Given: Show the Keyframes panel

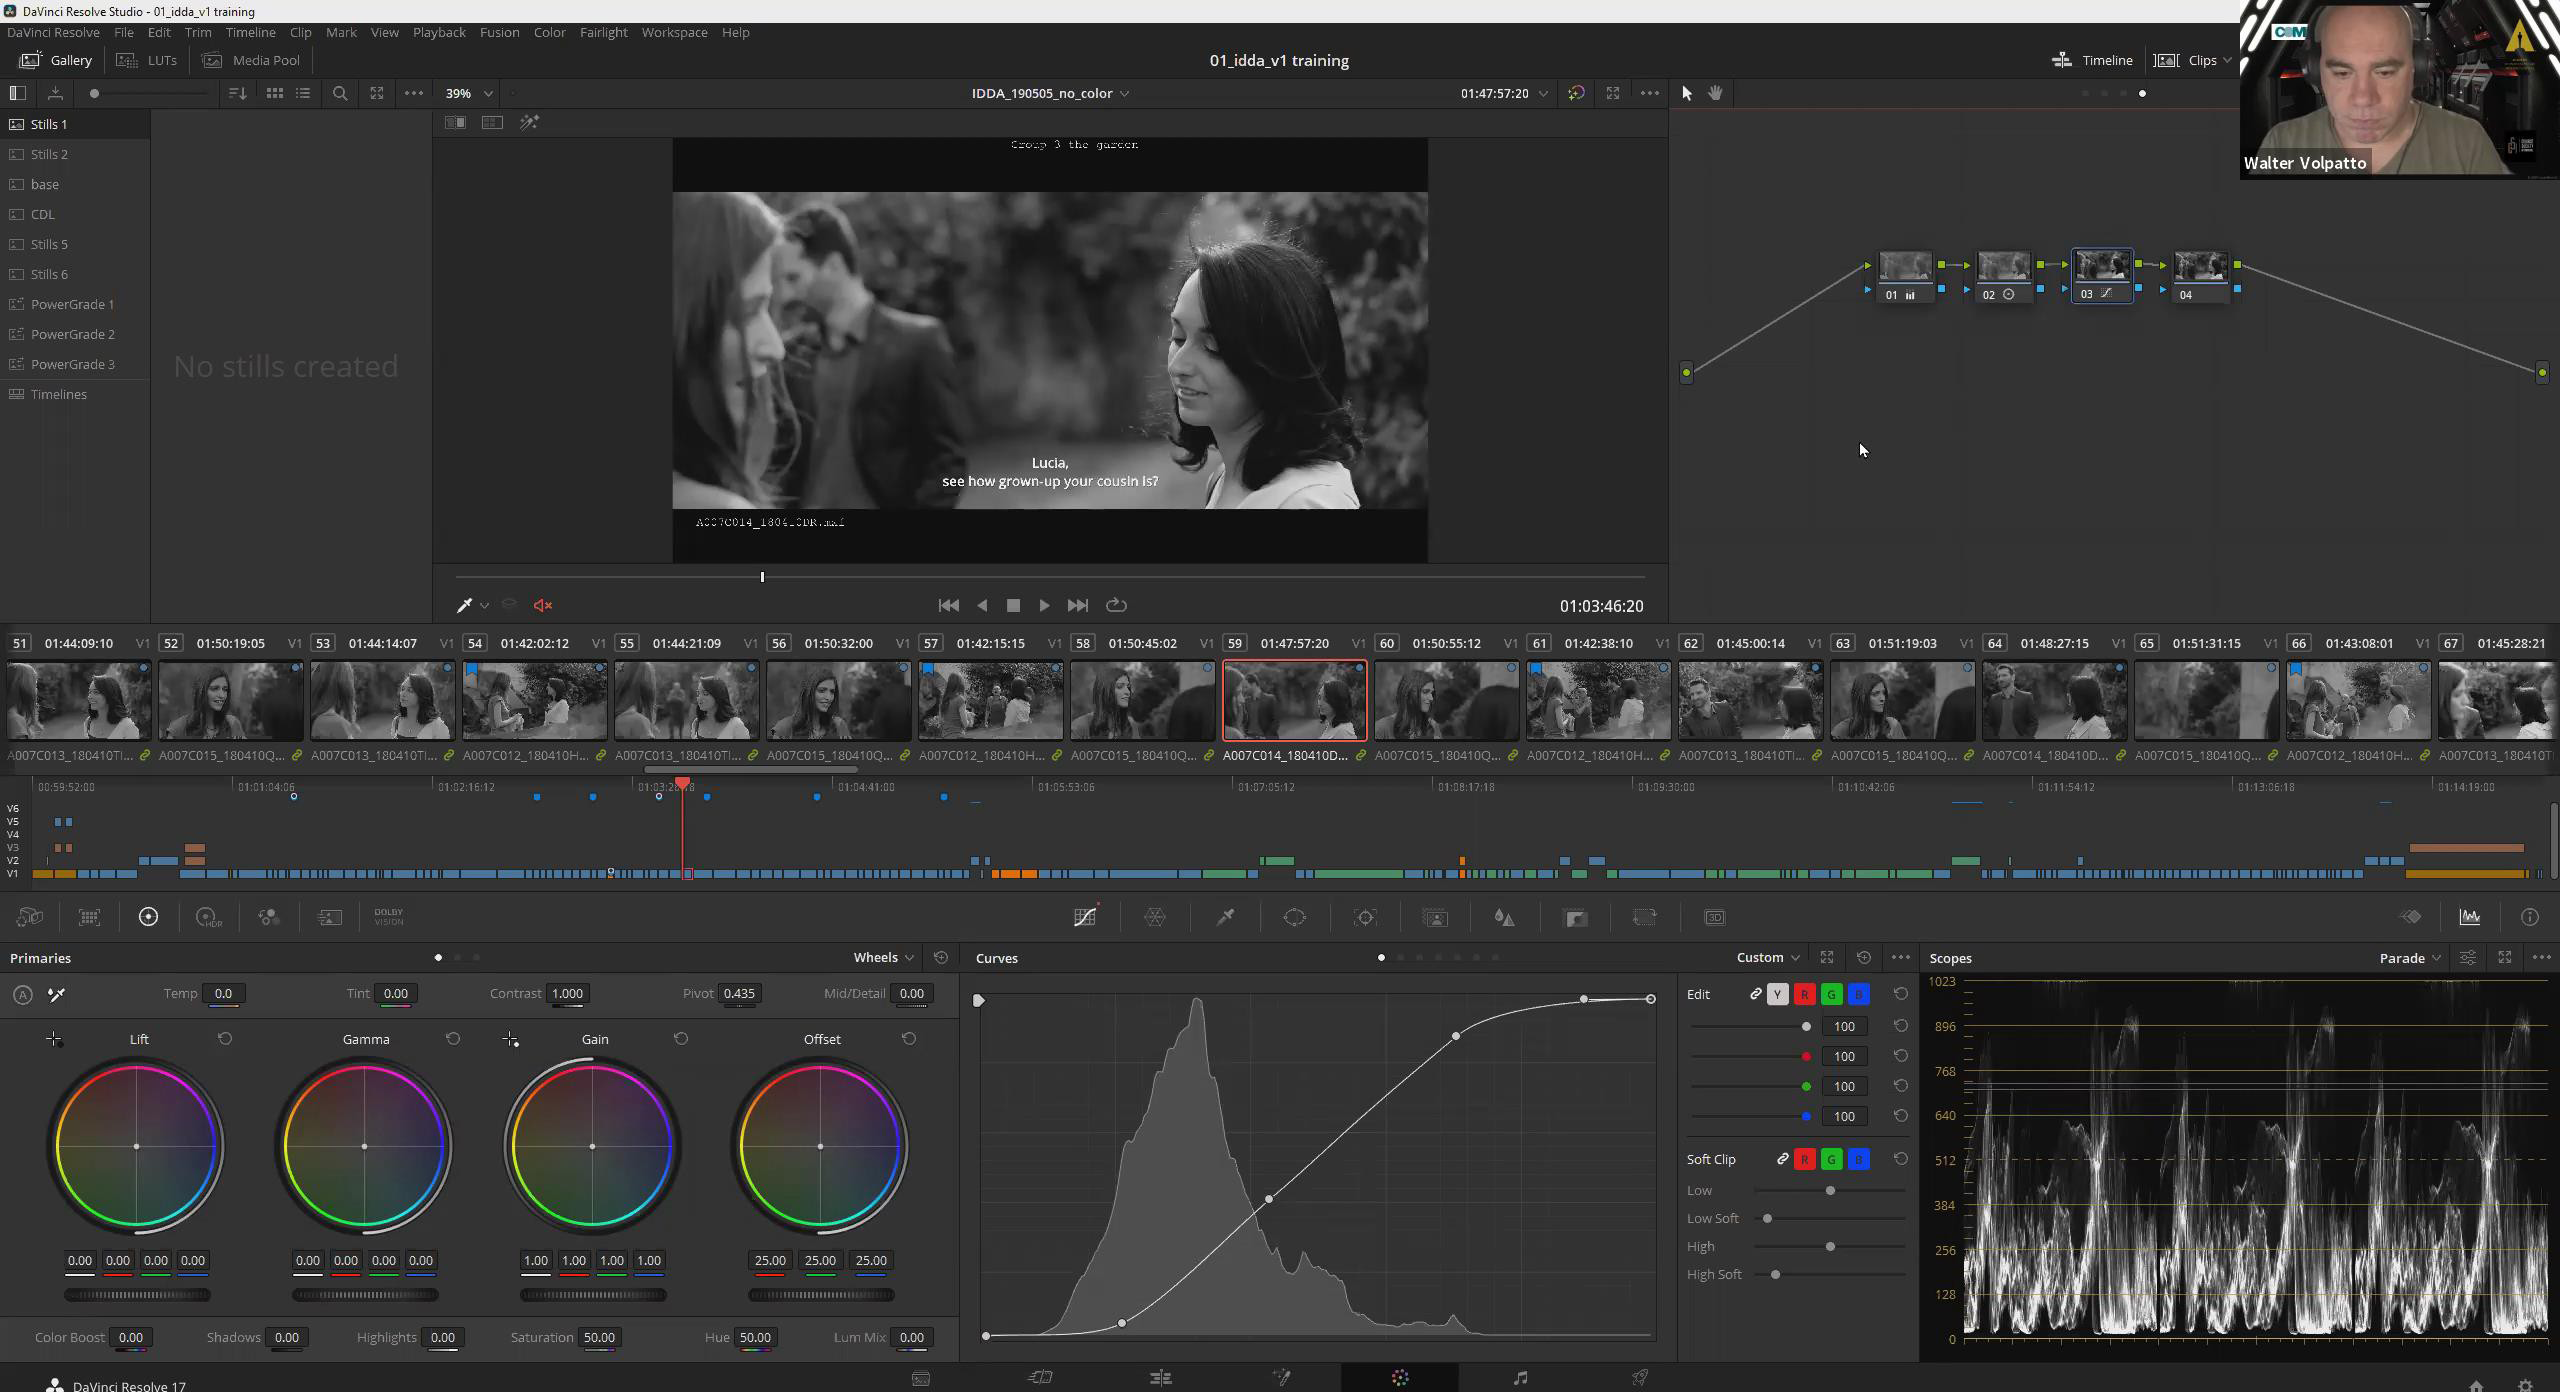Looking at the screenshot, I should point(2411,917).
